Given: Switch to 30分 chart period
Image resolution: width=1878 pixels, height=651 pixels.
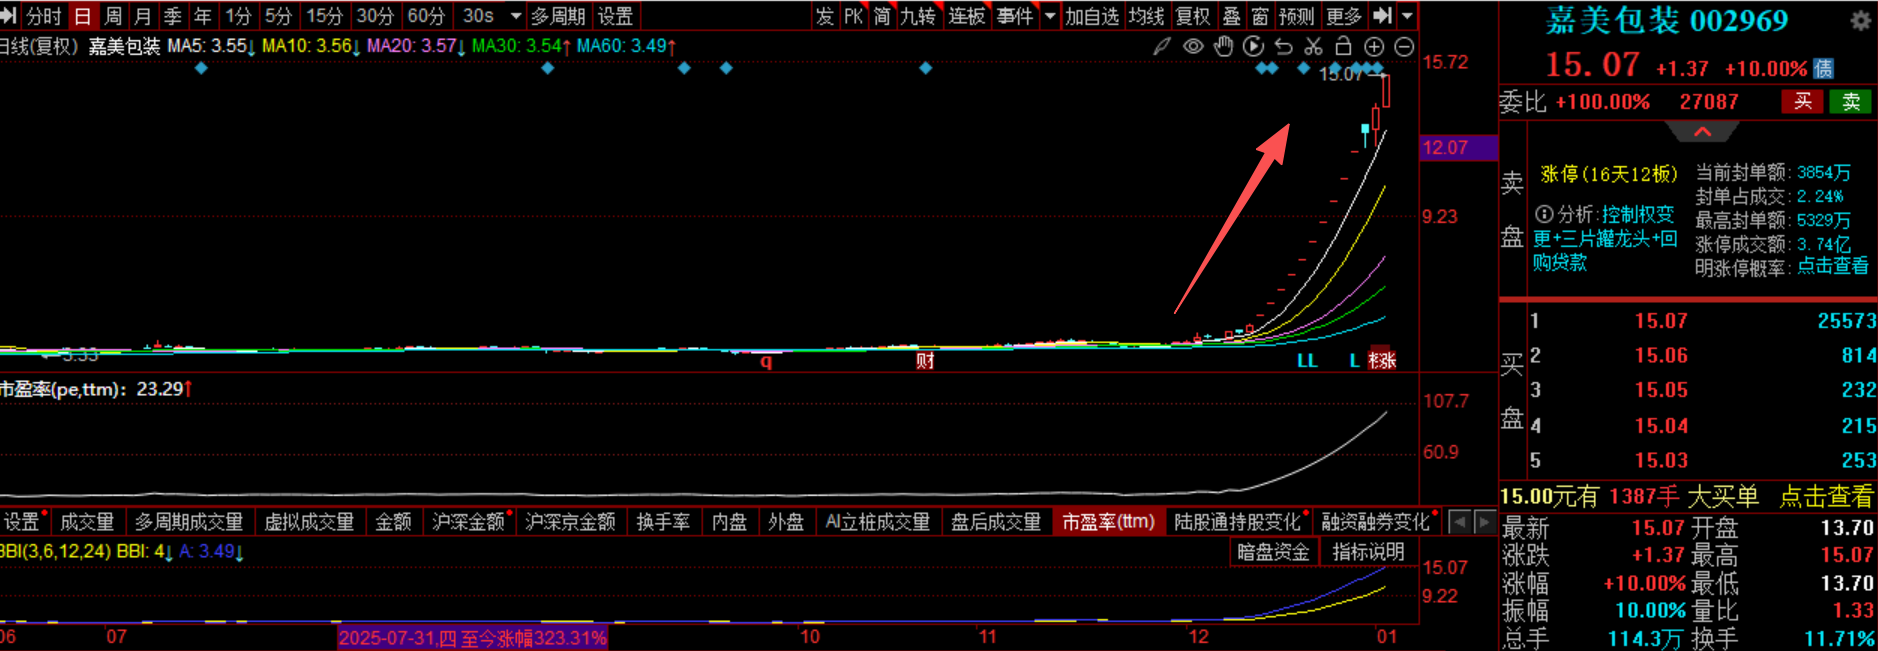Looking at the screenshot, I should [375, 16].
